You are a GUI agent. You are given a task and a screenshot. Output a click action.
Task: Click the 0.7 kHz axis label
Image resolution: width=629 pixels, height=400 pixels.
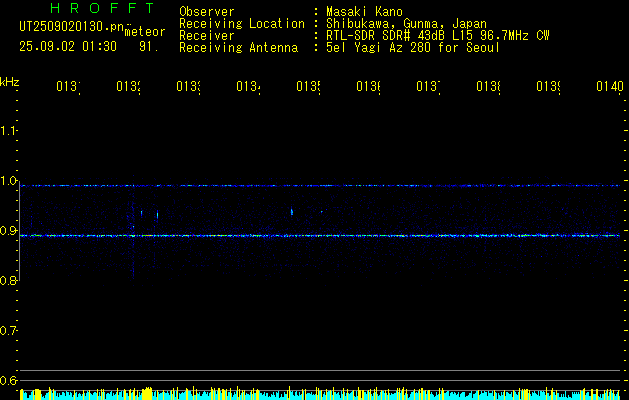coord(8,331)
